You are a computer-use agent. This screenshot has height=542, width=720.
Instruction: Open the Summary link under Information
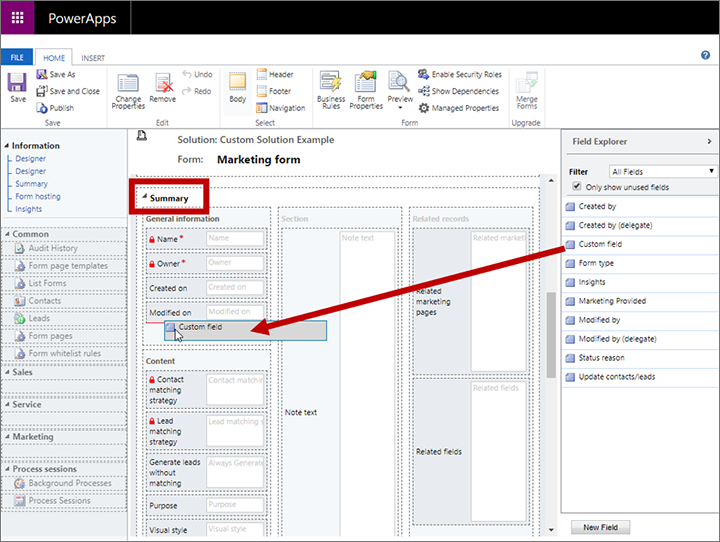pyautogui.click(x=31, y=184)
